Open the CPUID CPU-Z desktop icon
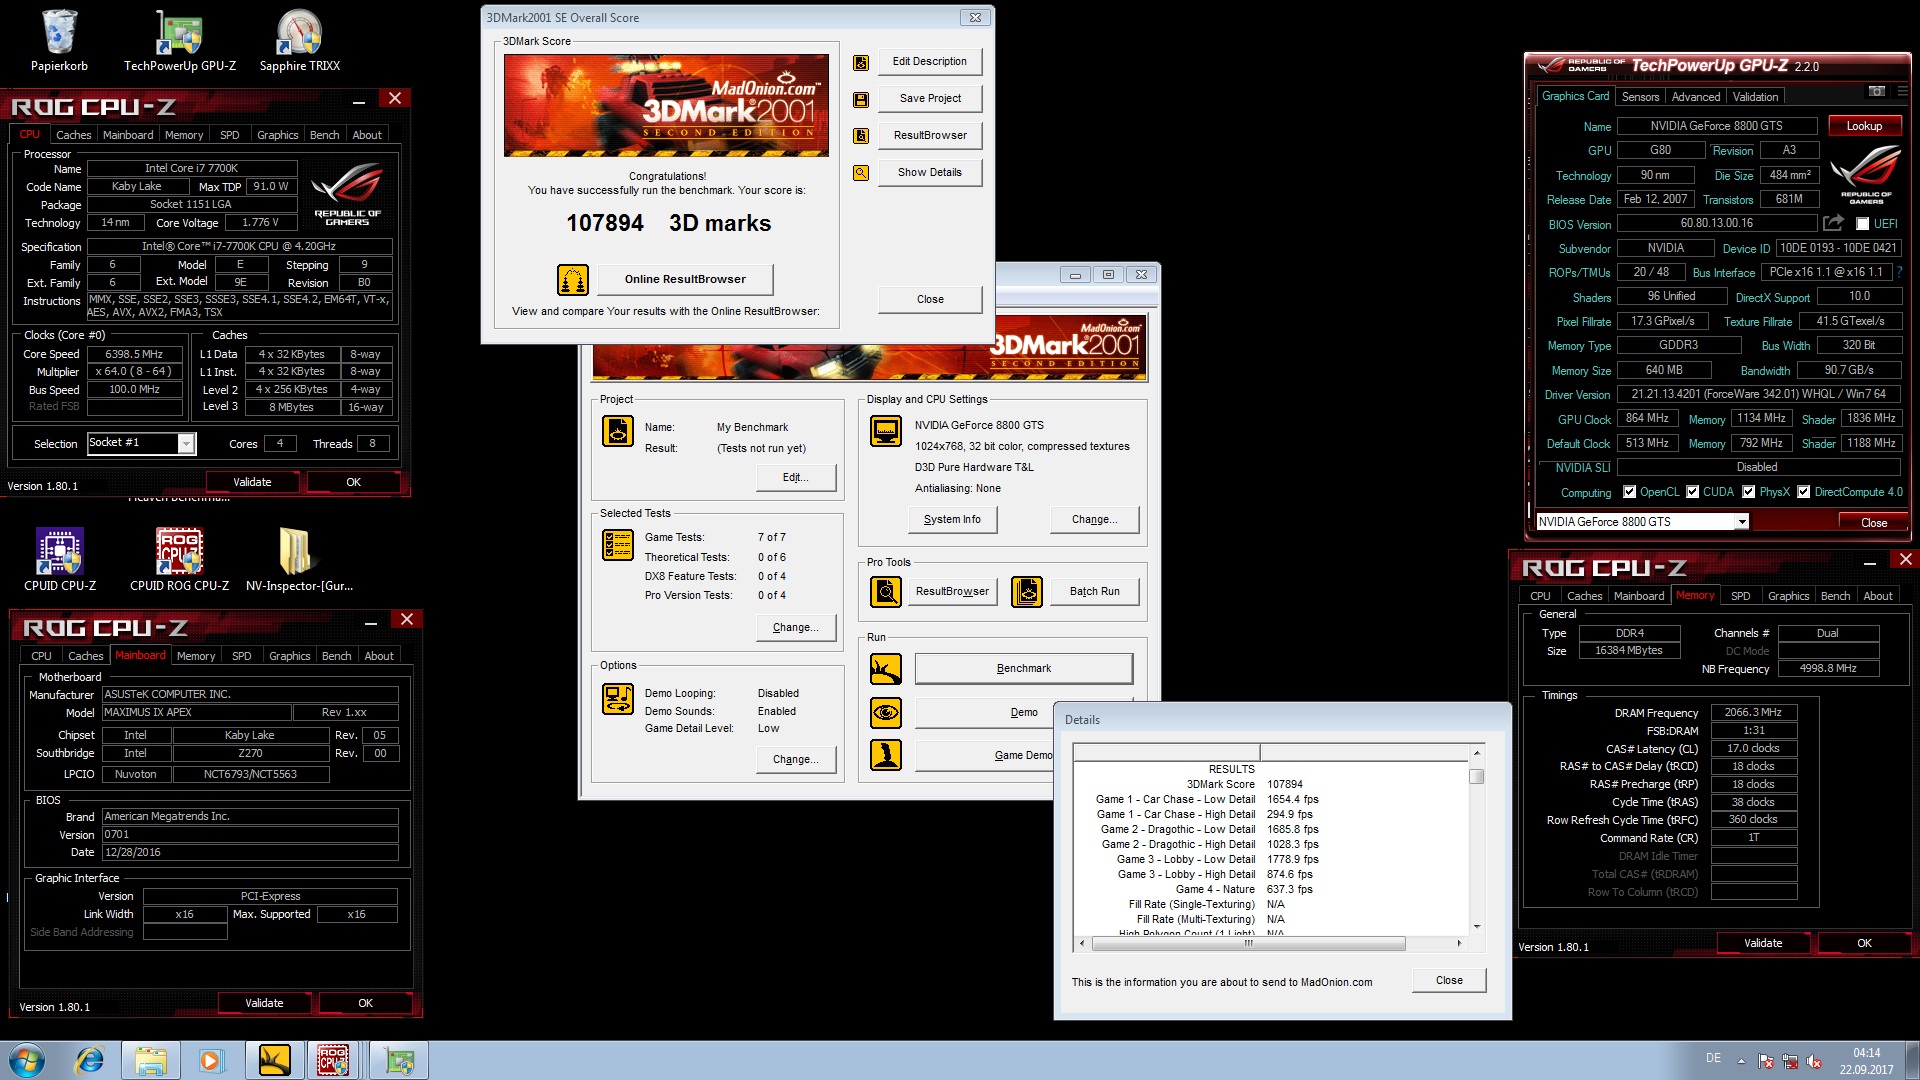This screenshot has height=1080, width=1920. (x=60, y=560)
